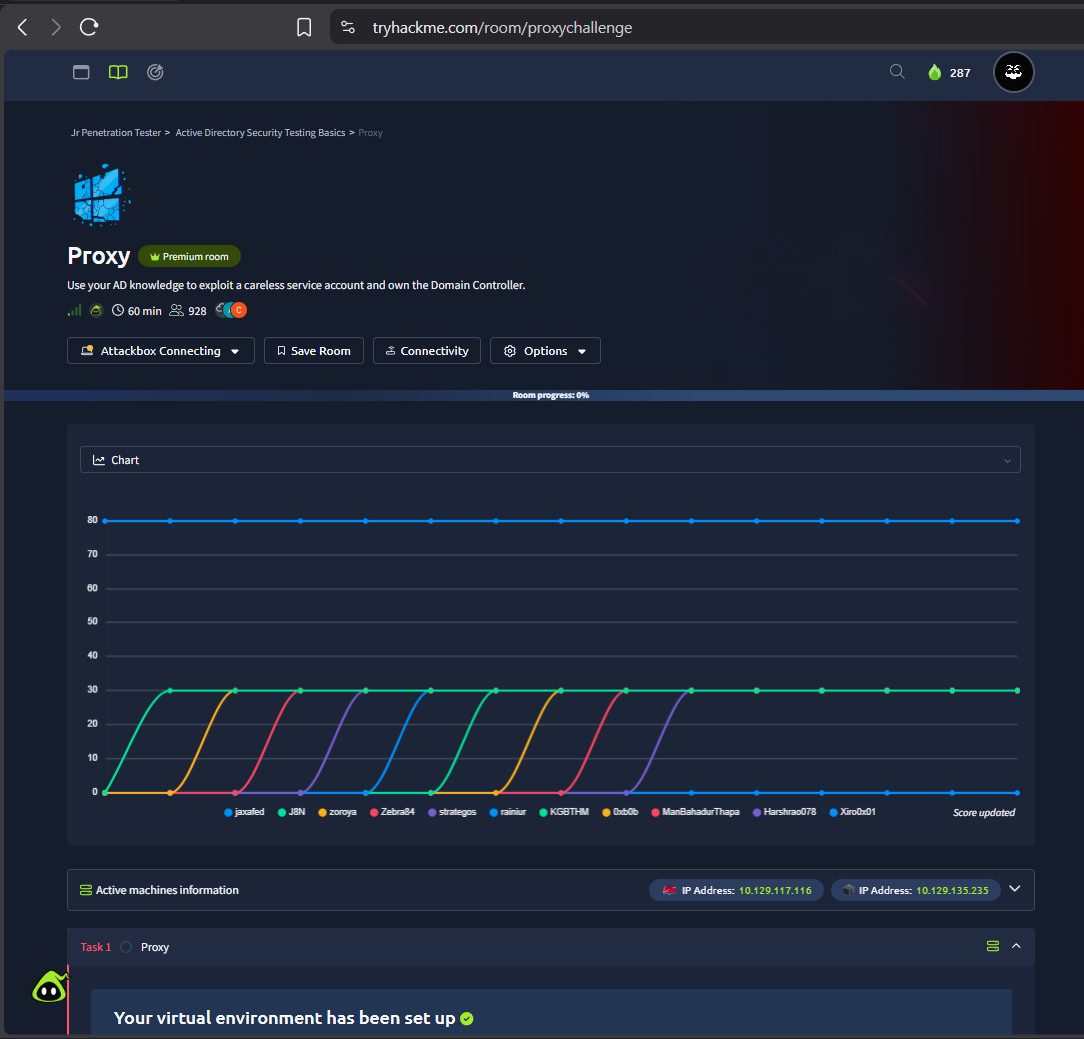Viewport: 1084px width, 1039px height.
Task: Collapse Task 1 with the chevron
Action: tap(1016, 946)
